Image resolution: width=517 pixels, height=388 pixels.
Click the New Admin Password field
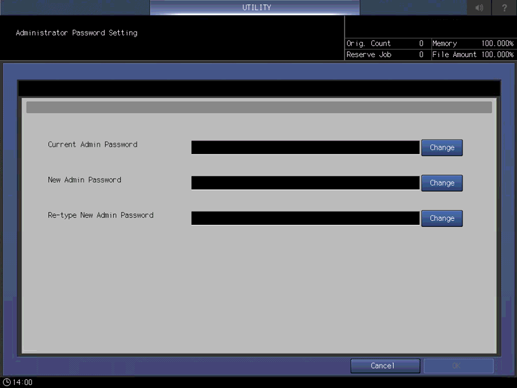pyautogui.click(x=305, y=183)
